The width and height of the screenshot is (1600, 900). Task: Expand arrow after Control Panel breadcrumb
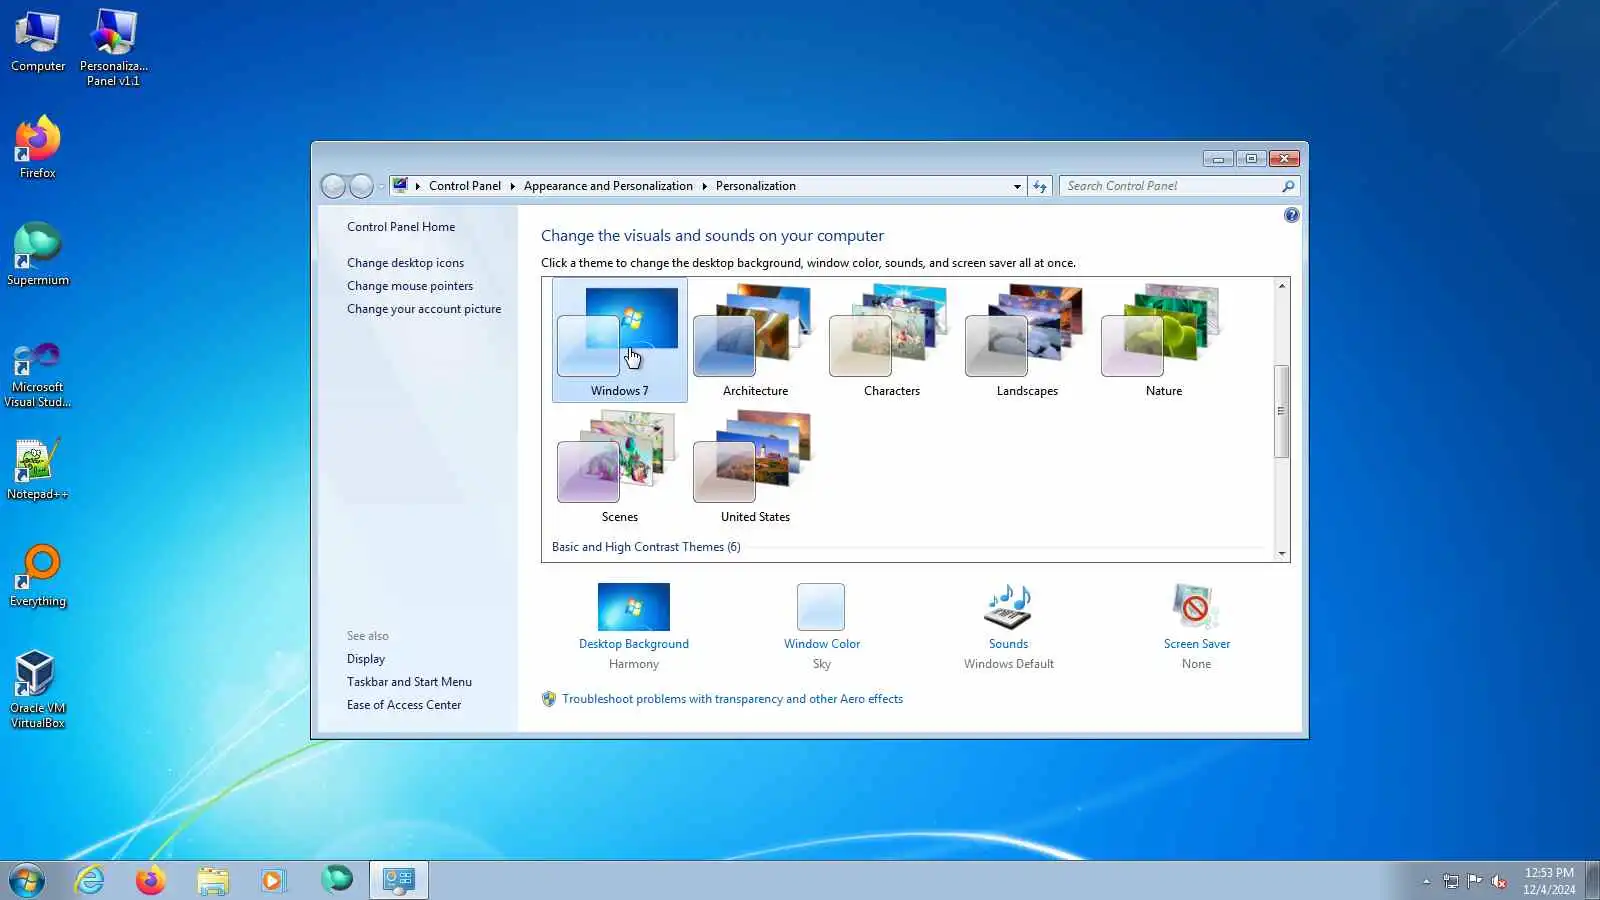coord(512,186)
